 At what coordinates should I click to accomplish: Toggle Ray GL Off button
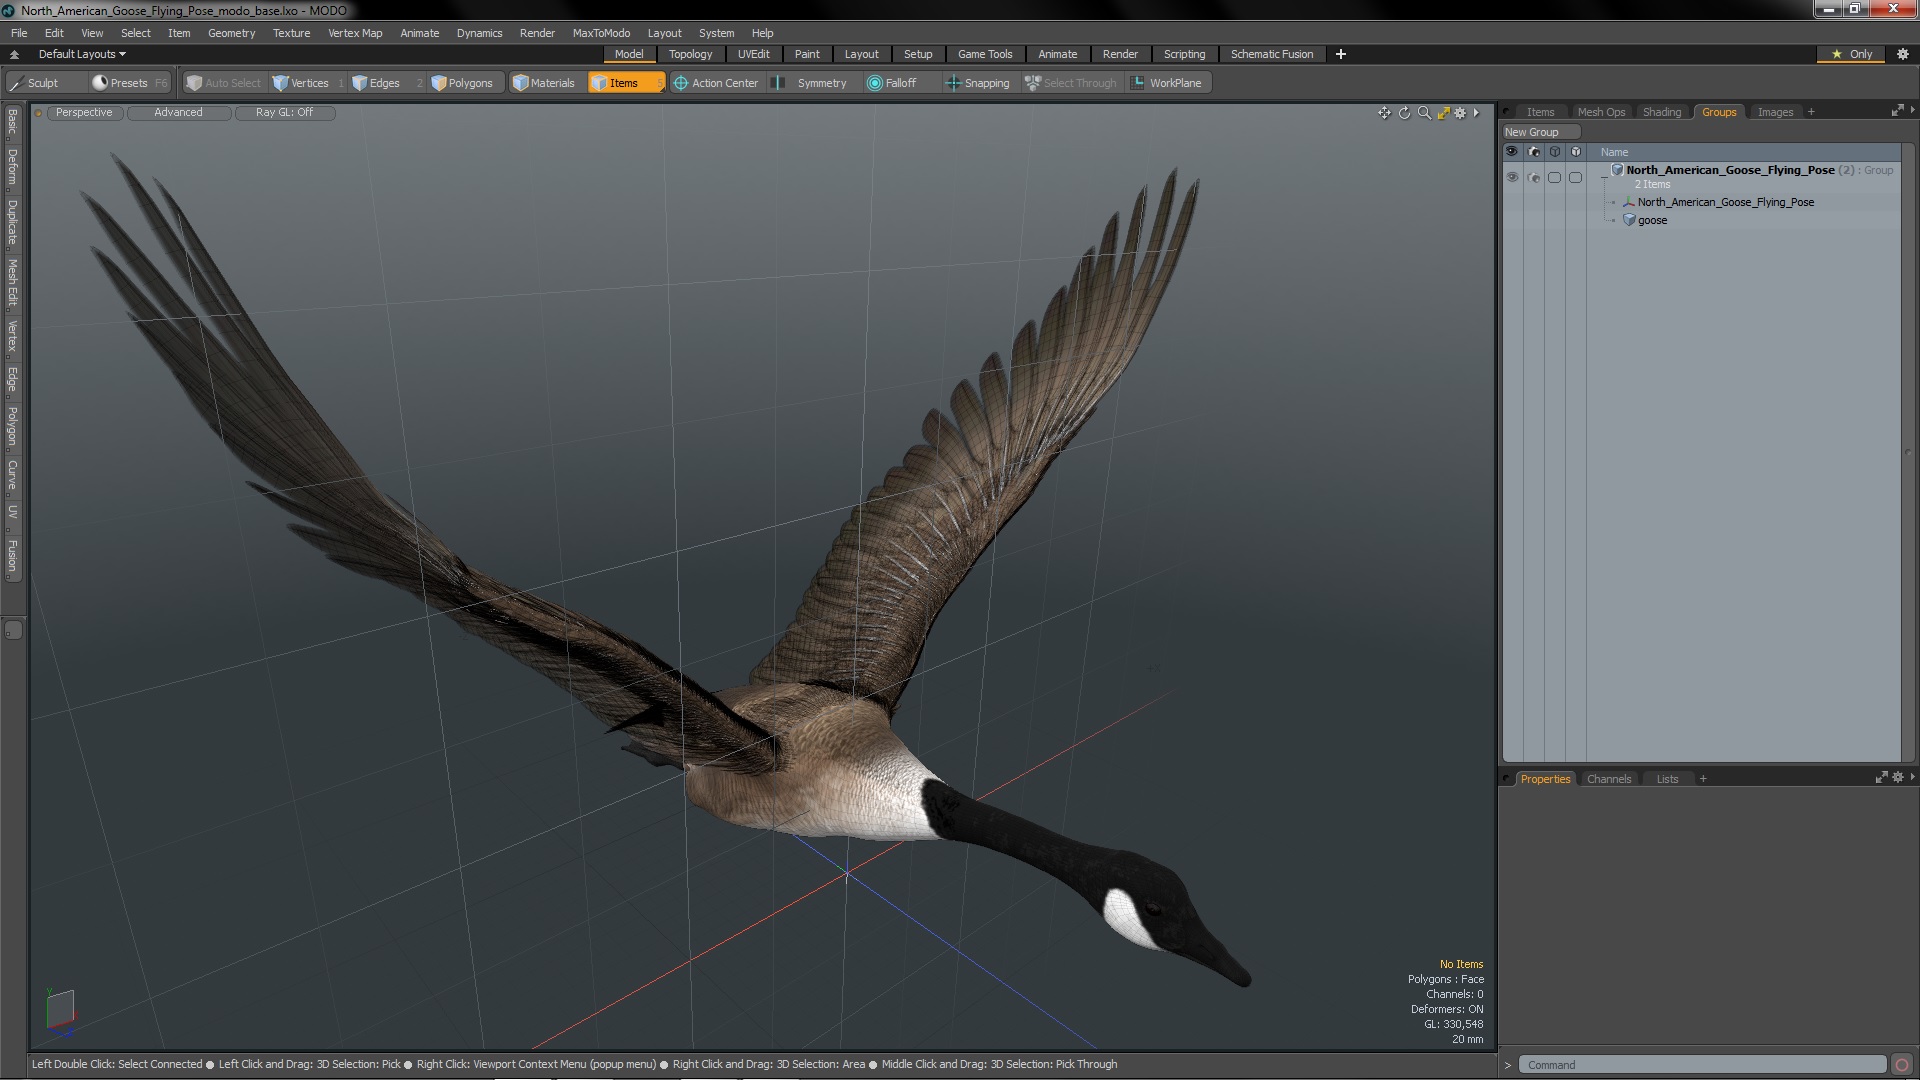pyautogui.click(x=284, y=112)
